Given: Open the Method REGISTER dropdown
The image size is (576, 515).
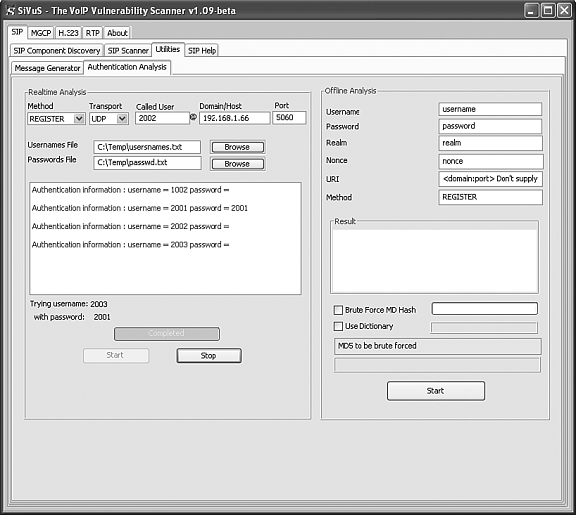Looking at the screenshot, I should click(x=79, y=119).
